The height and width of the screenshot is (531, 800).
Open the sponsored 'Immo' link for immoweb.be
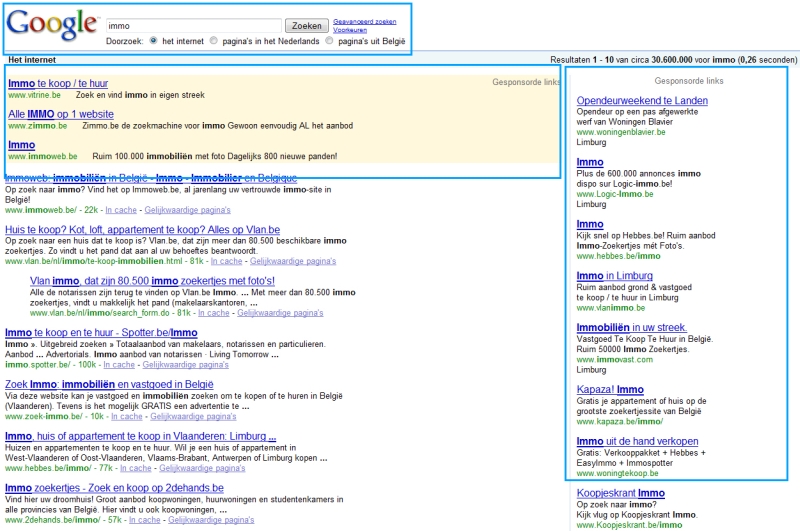point(21,145)
